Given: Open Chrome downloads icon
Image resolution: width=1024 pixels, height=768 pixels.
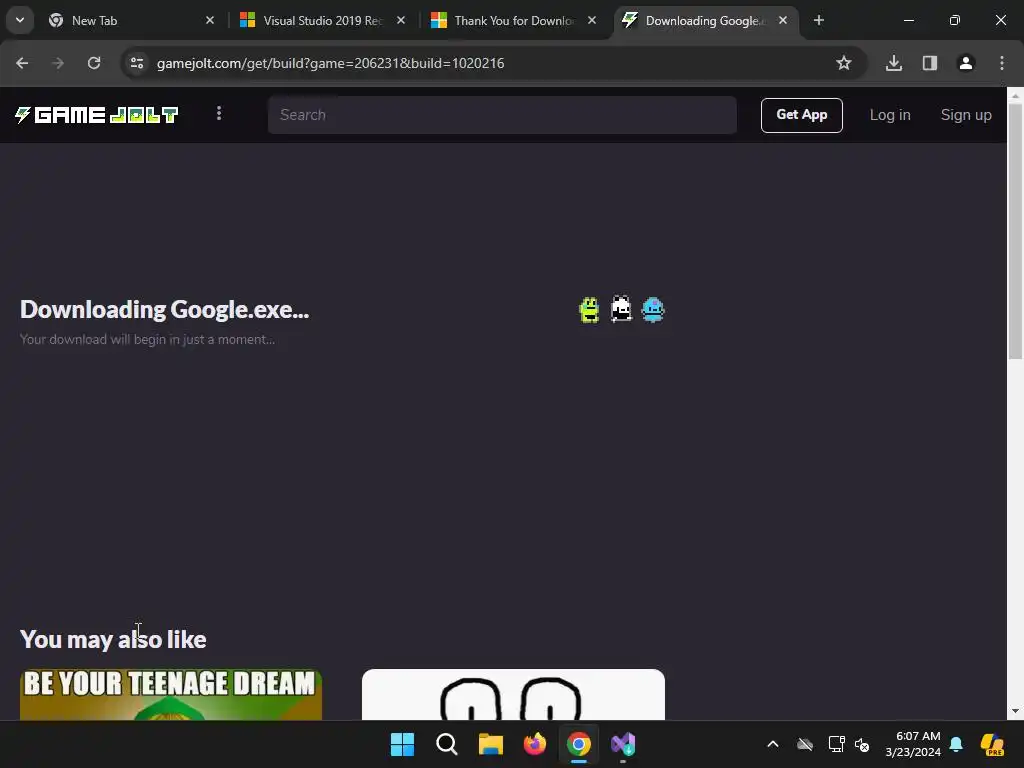Looking at the screenshot, I should coord(894,63).
